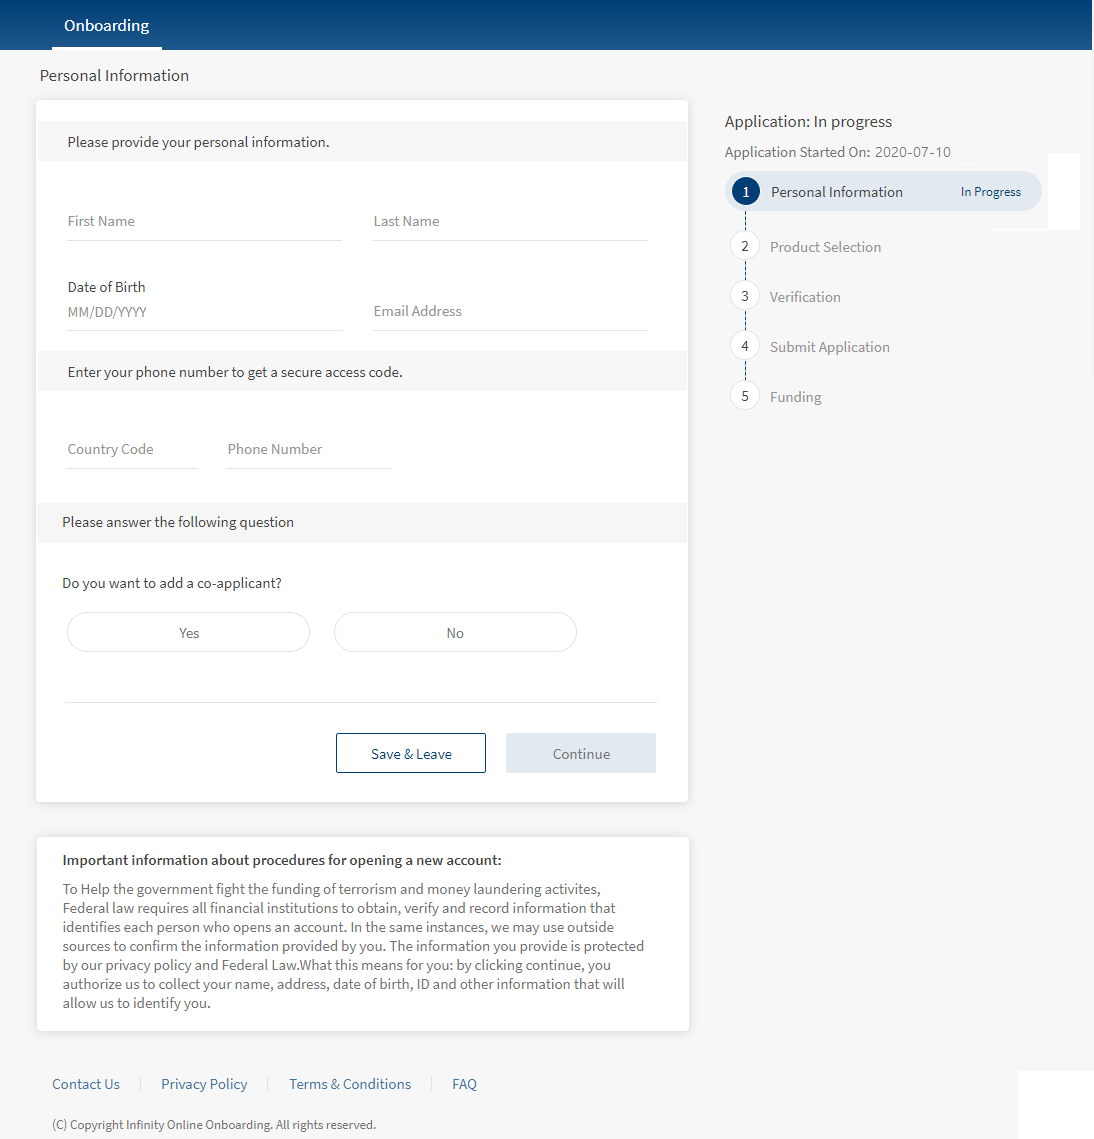Screen dimensions: 1094x1139
Task: Open the Privacy Policy footer link
Action: point(204,1084)
